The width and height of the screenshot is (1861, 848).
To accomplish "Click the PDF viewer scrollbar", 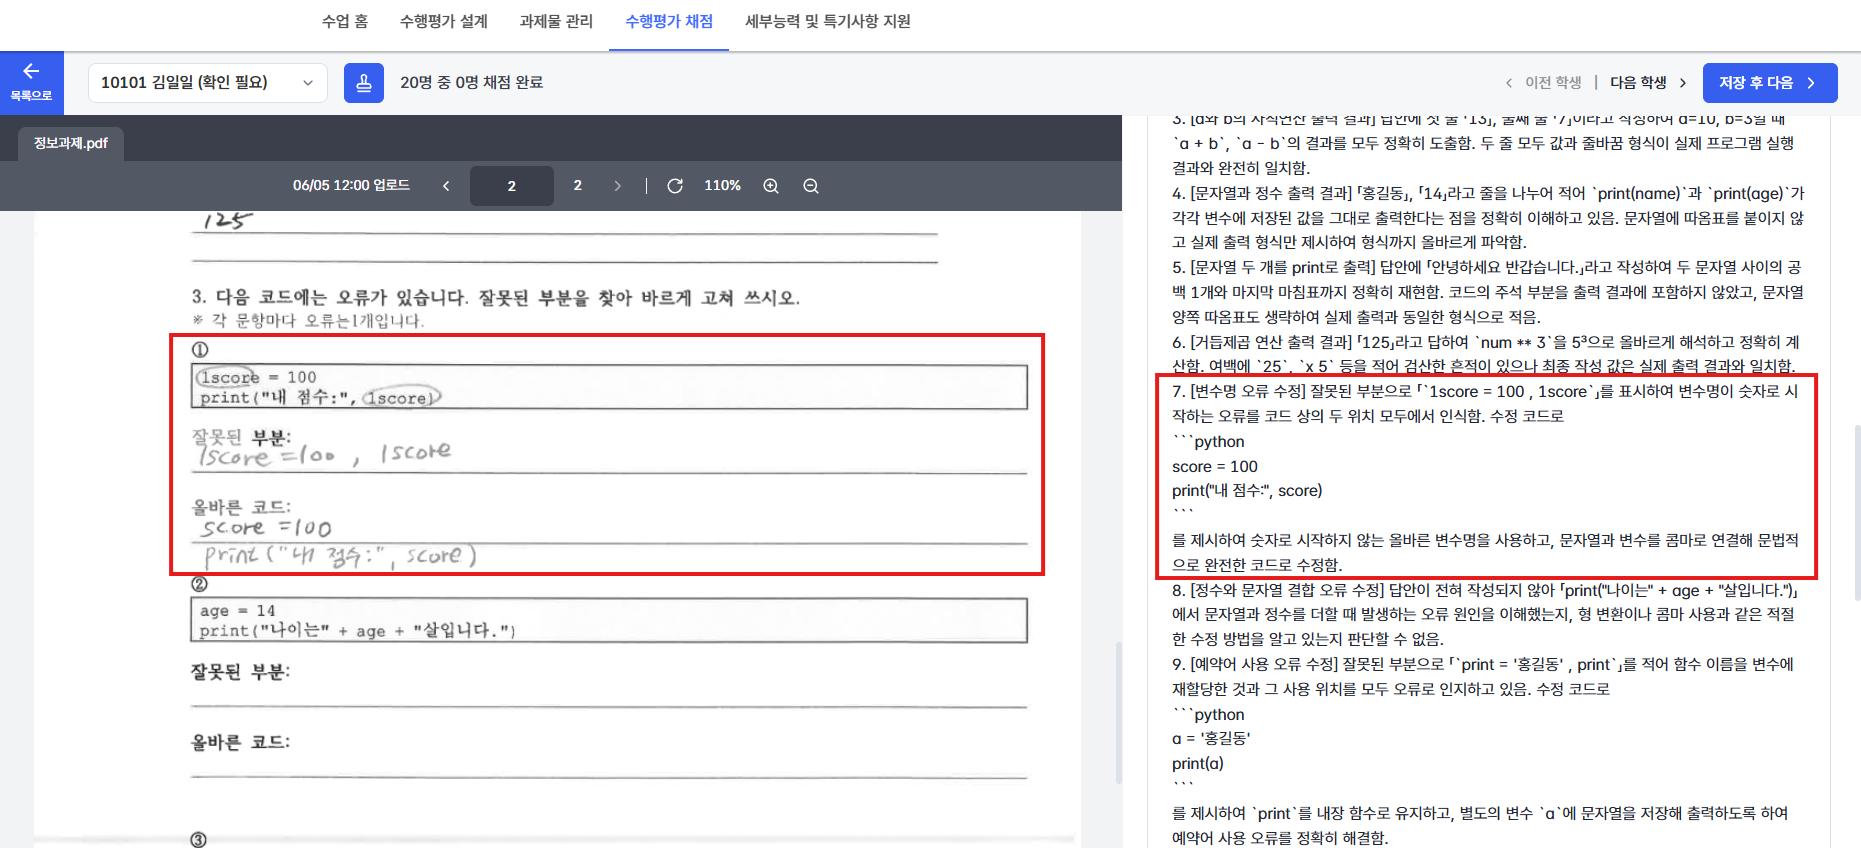I will pos(1118,712).
